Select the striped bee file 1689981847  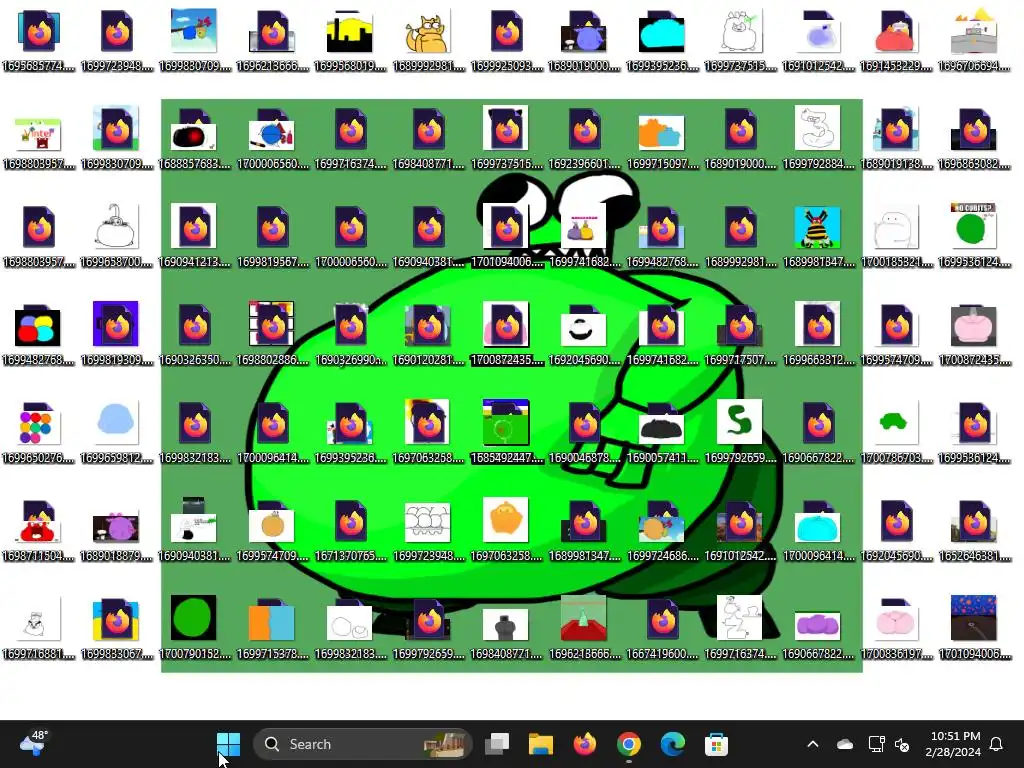point(818,236)
